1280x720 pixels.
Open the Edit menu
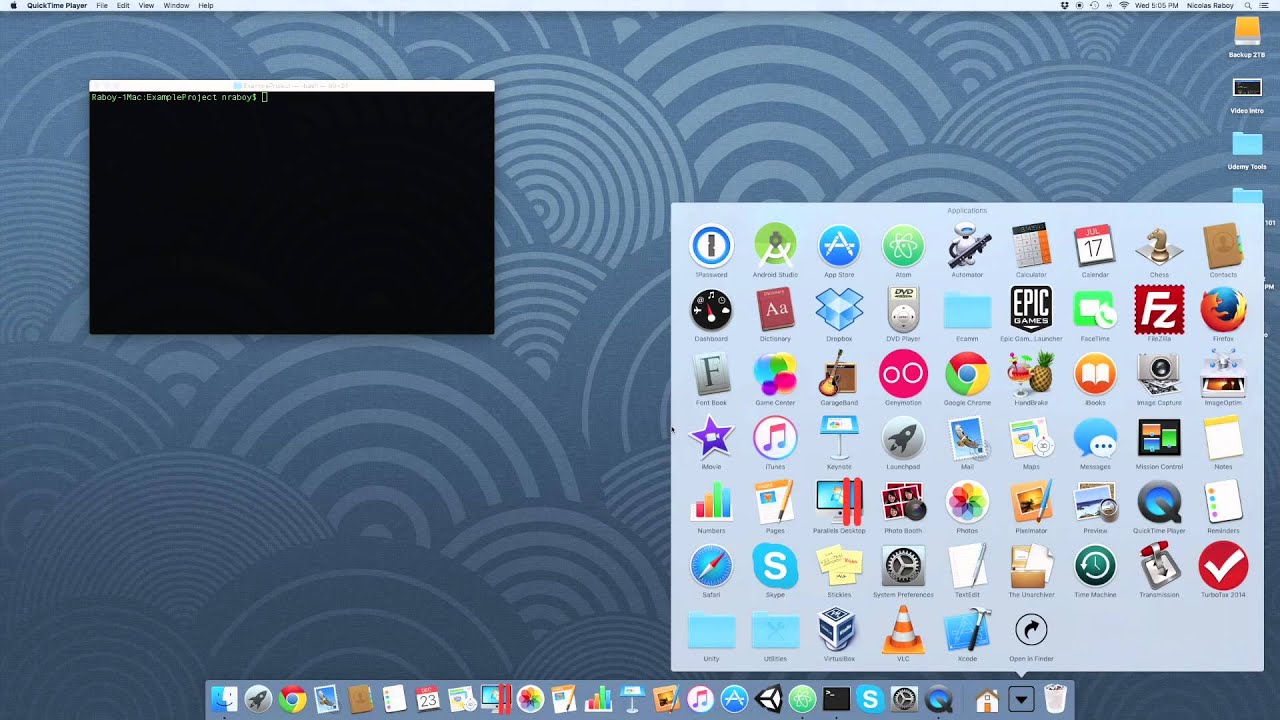tap(123, 6)
